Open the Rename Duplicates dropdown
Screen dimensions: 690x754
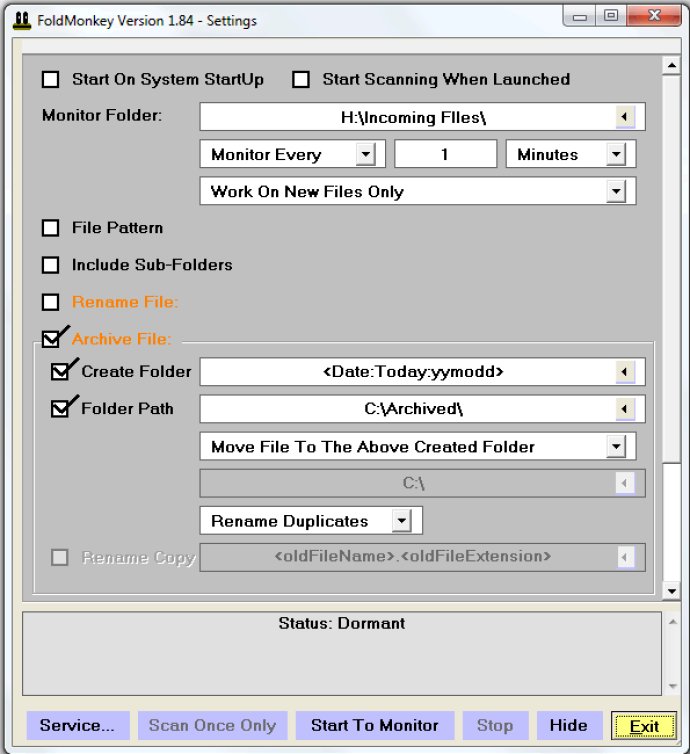pyautogui.click(x=402, y=521)
